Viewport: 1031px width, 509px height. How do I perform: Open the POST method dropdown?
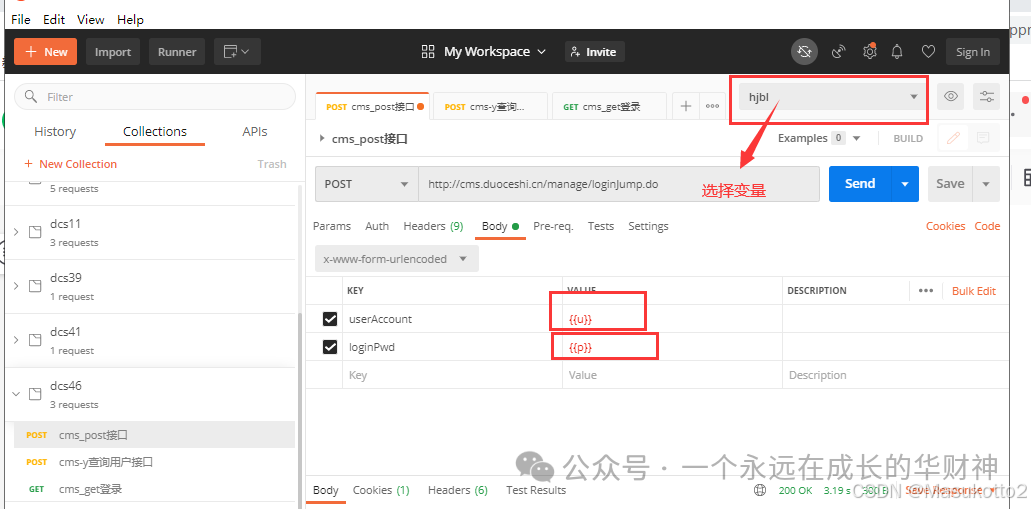click(x=366, y=183)
